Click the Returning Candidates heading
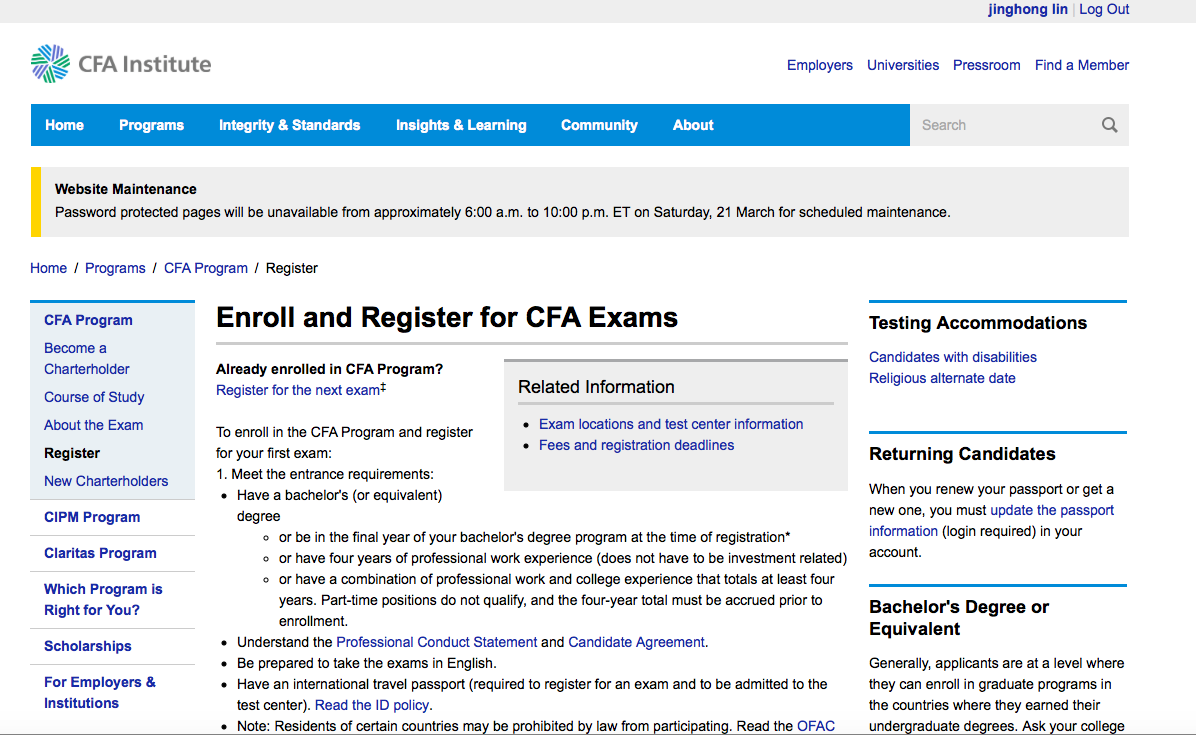Image resolution: width=1196 pixels, height=735 pixels. (962, 454)
